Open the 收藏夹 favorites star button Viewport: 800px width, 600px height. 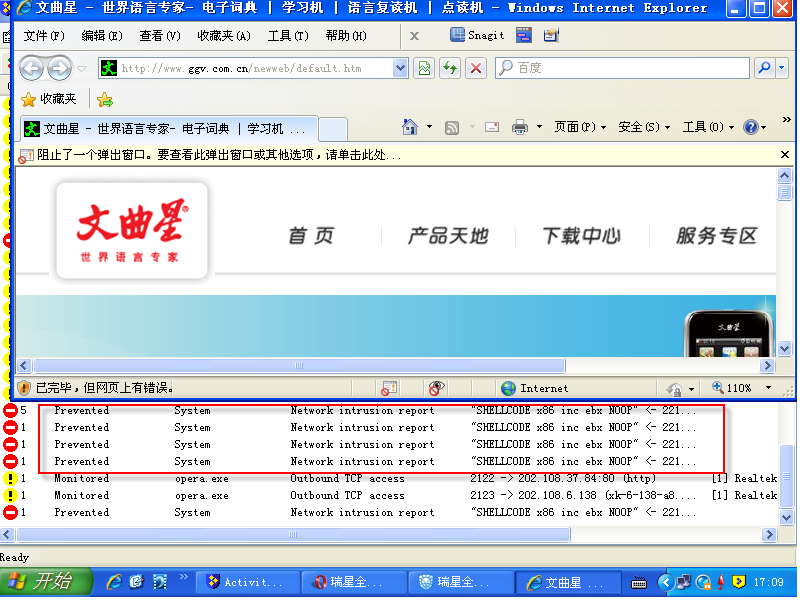click(49, 99)
